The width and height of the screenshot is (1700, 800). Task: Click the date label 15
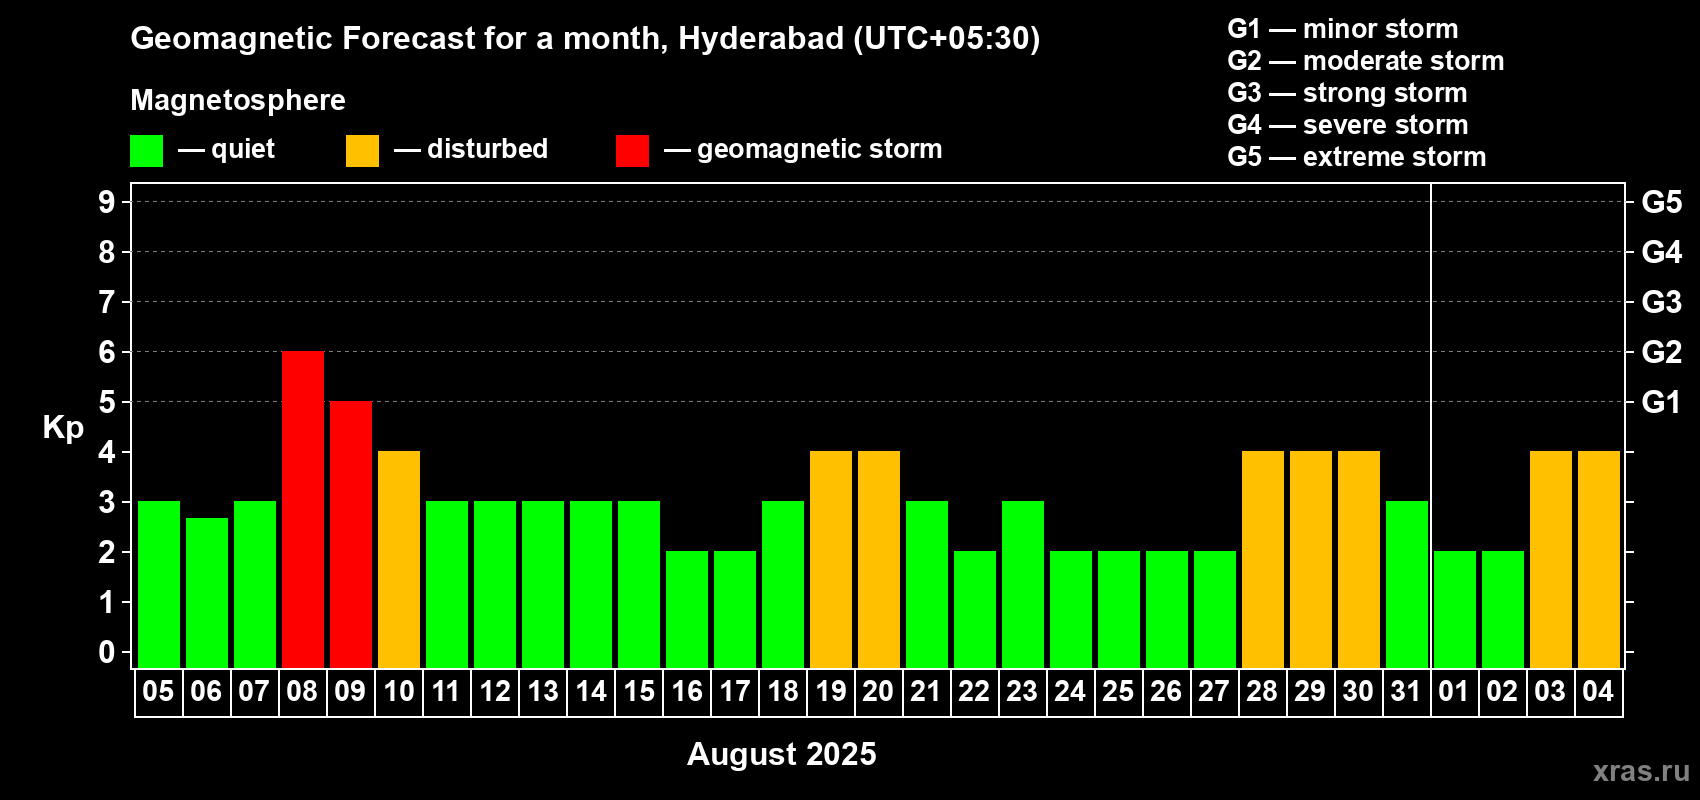(639, 691)
